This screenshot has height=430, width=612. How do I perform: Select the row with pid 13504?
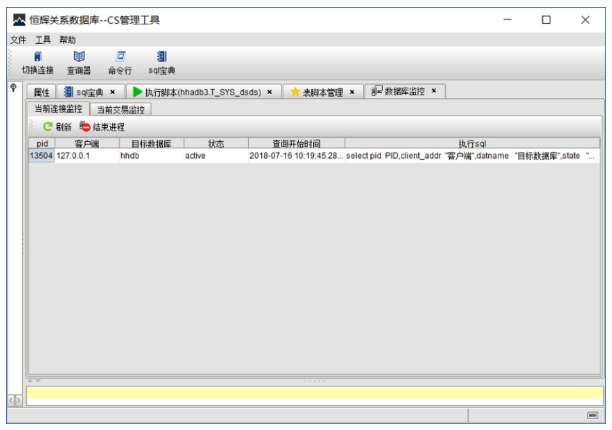point(300,156)
